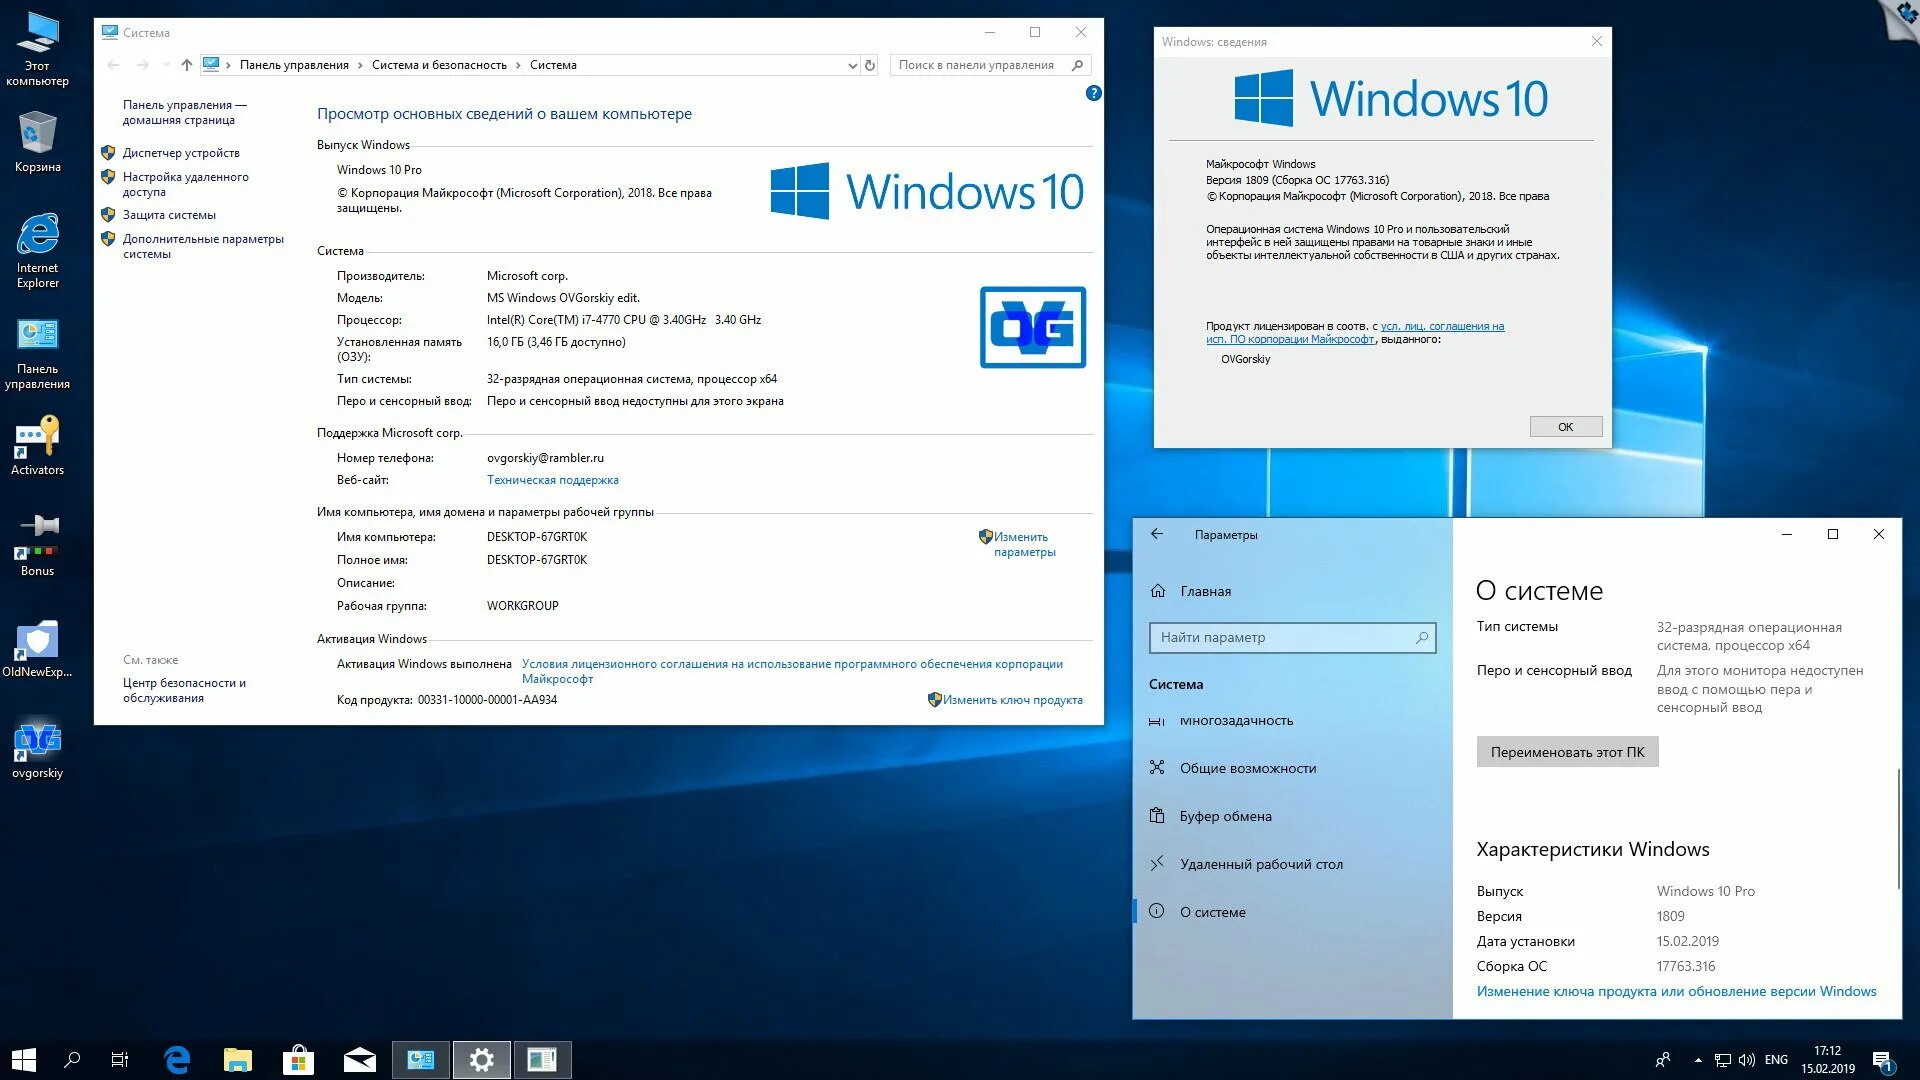Open File Explorer from taskbar
This screenshot has height=1080, width=1920.
tap(238, 1060)
